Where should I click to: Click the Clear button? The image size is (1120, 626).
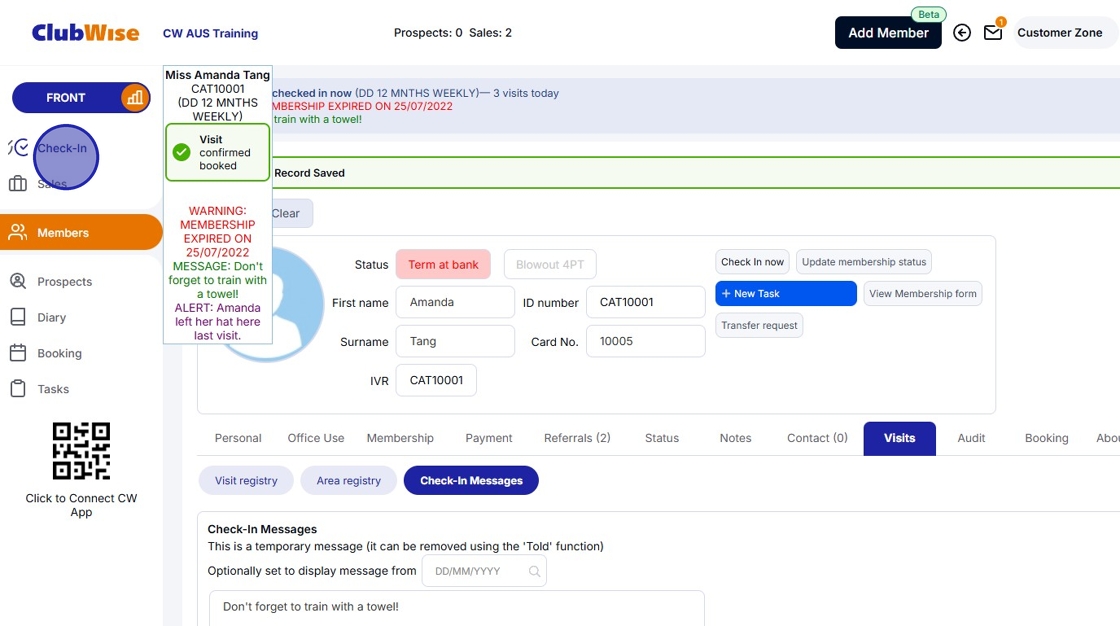coord(291,213)
